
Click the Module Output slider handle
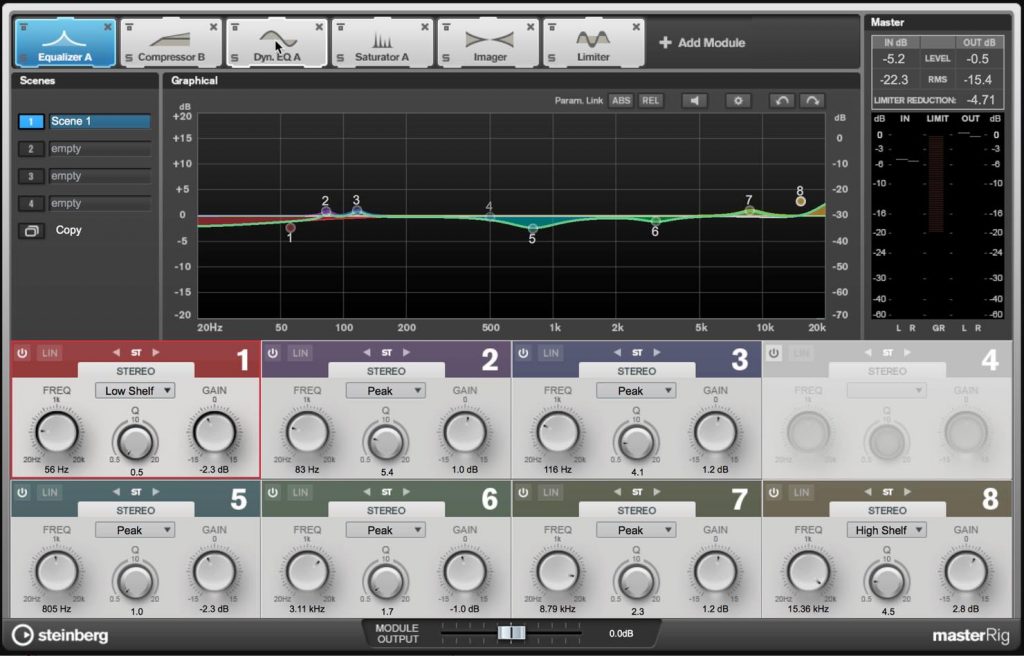point(511,633)
